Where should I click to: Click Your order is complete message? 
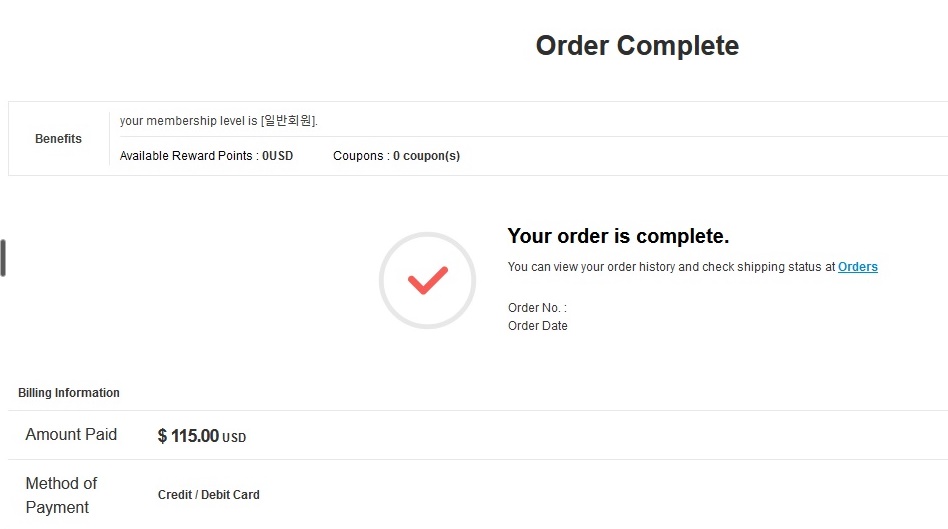(x=618, y=236)
